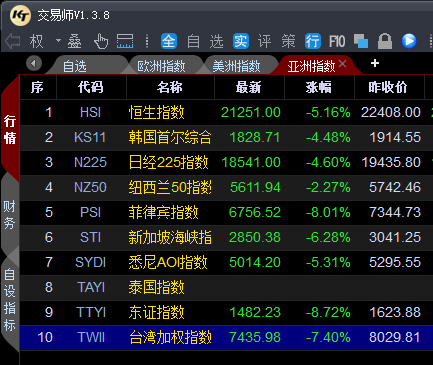Click the 评 toolbar button

coord(265,41)
